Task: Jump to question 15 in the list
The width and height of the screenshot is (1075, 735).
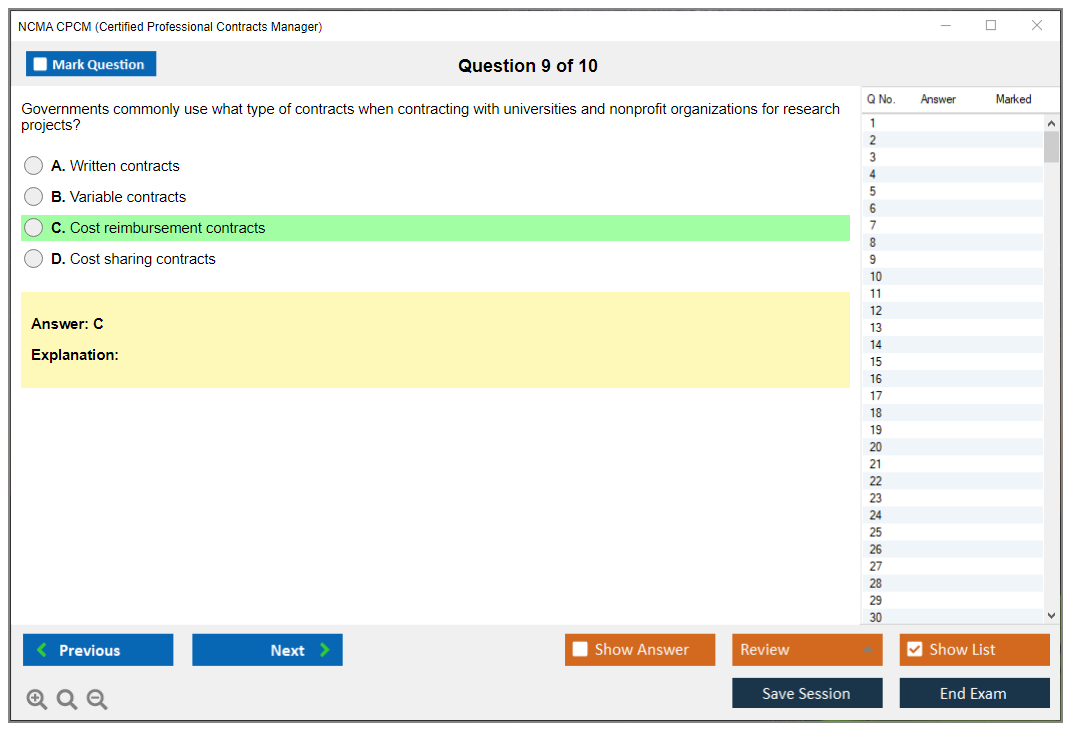Action: [876, 362]
